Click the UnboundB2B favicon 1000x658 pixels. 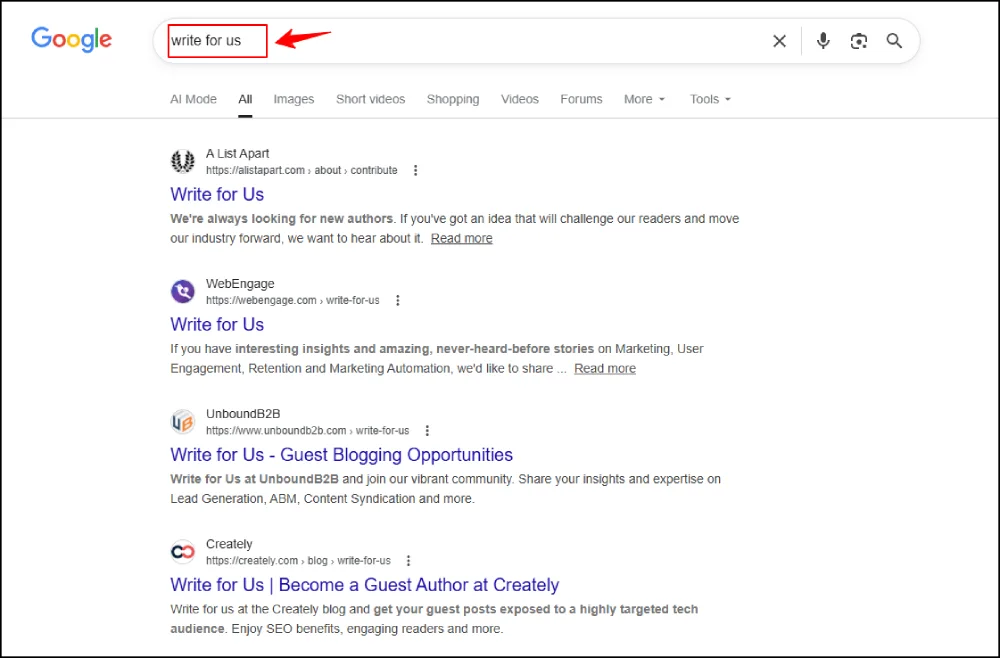coord(183,421)
